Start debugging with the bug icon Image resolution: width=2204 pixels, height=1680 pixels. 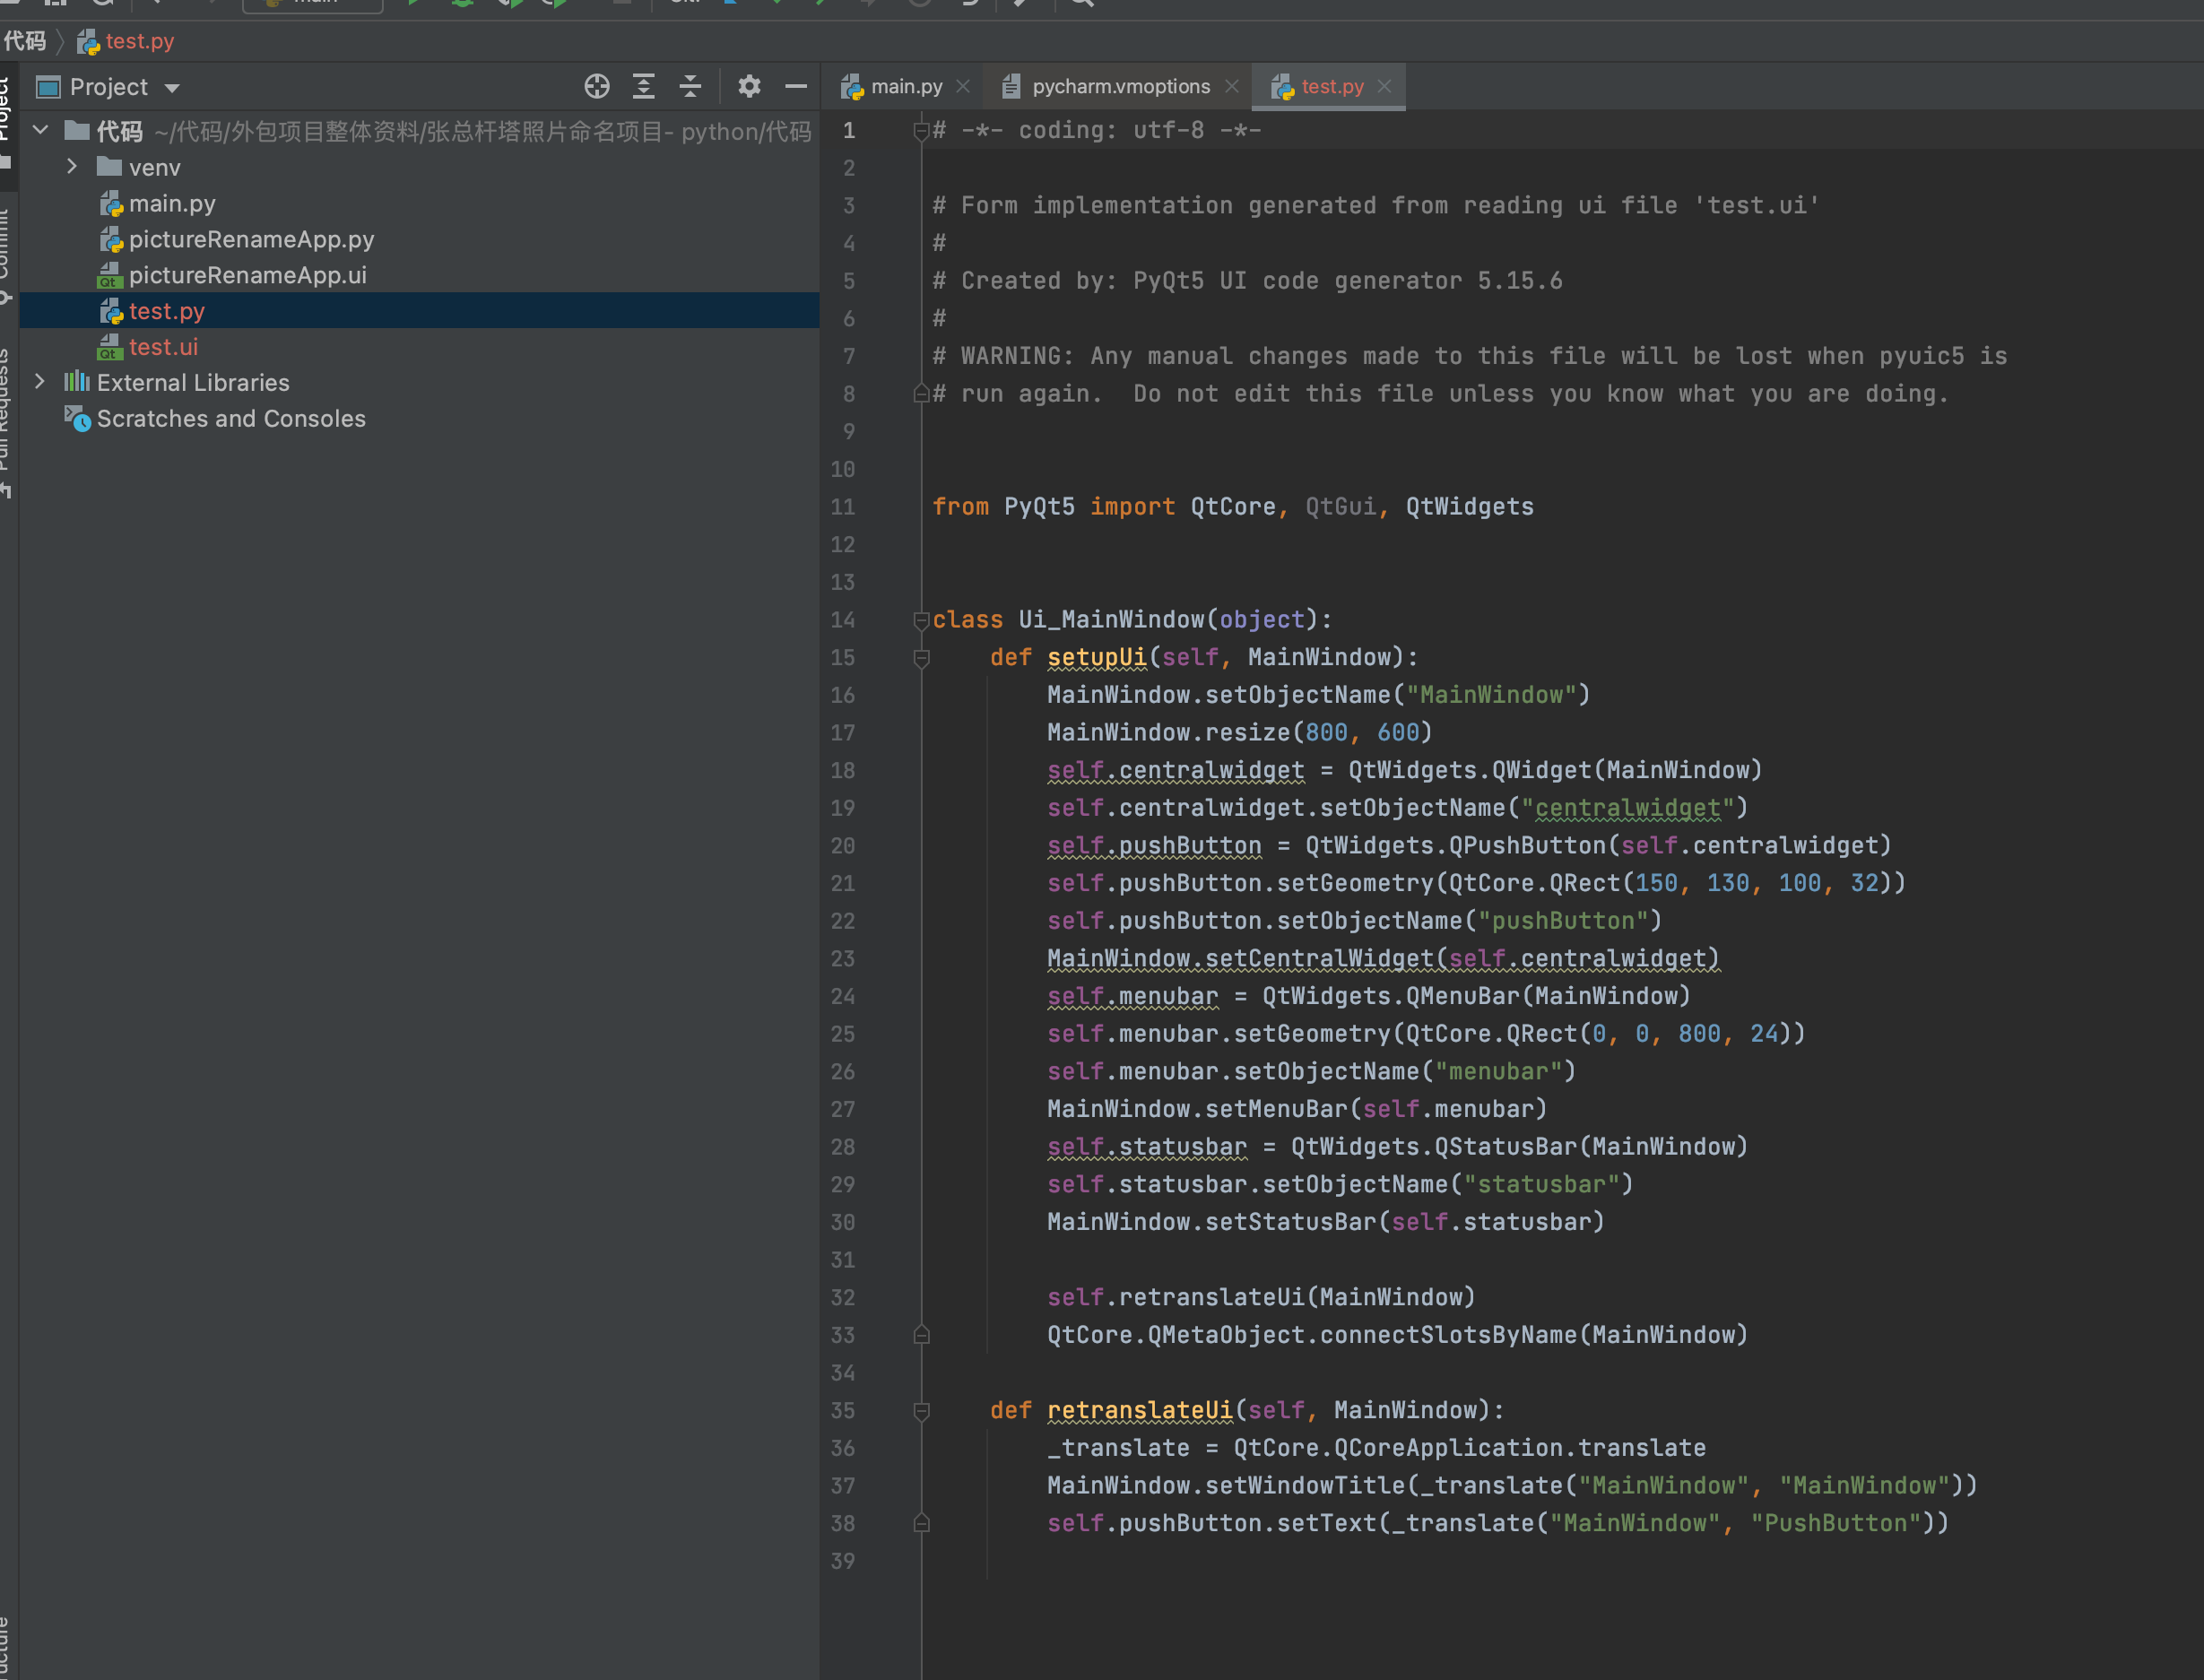[462, 4]
